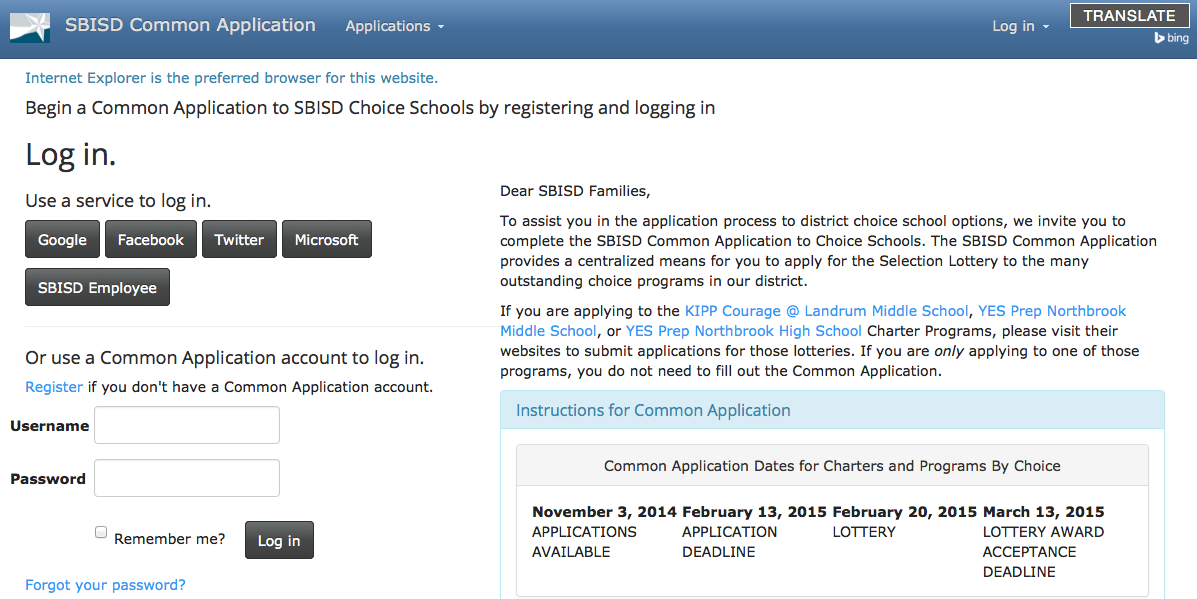Log in with Google service
Screen dimensions: 1197x599
(62, 240)
